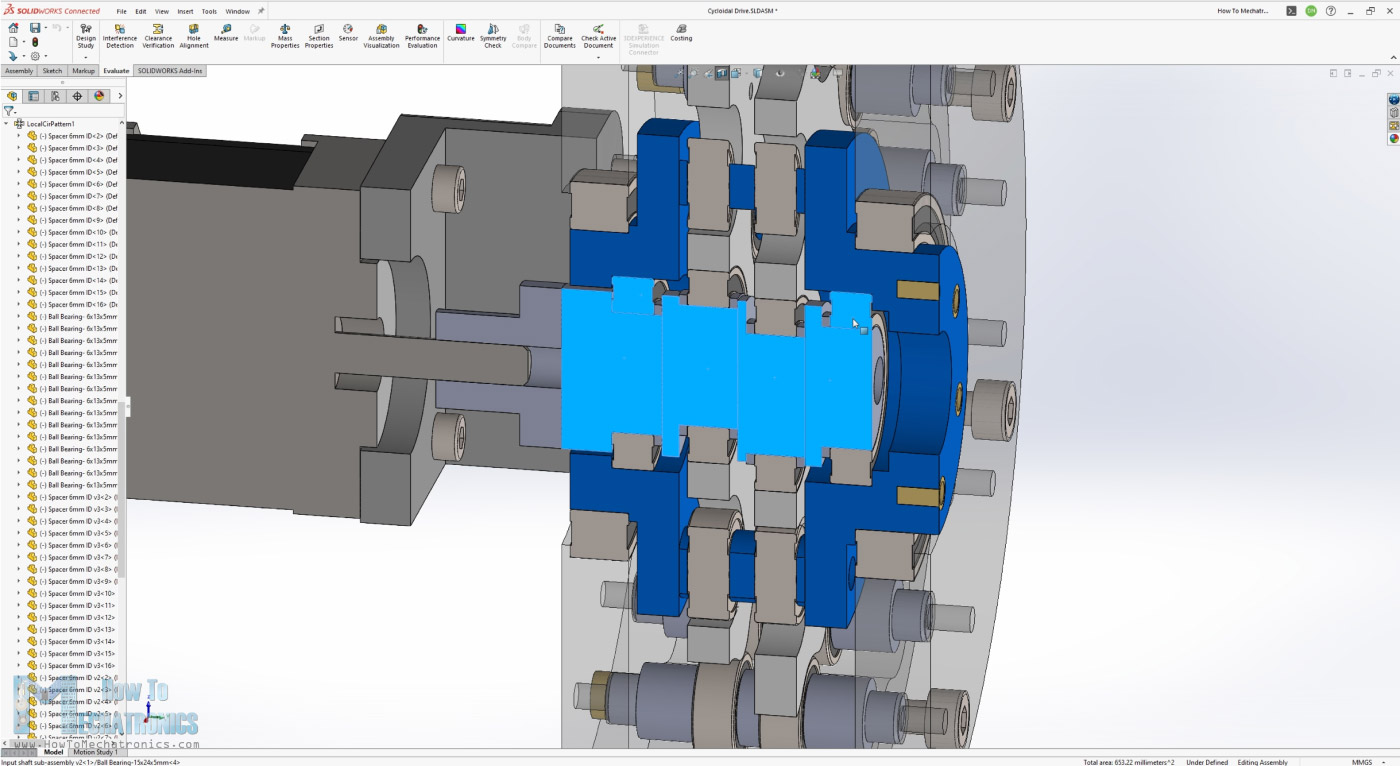
Task: Expand the Spacer 6mm ID<2> component
Action: point(18,136)
